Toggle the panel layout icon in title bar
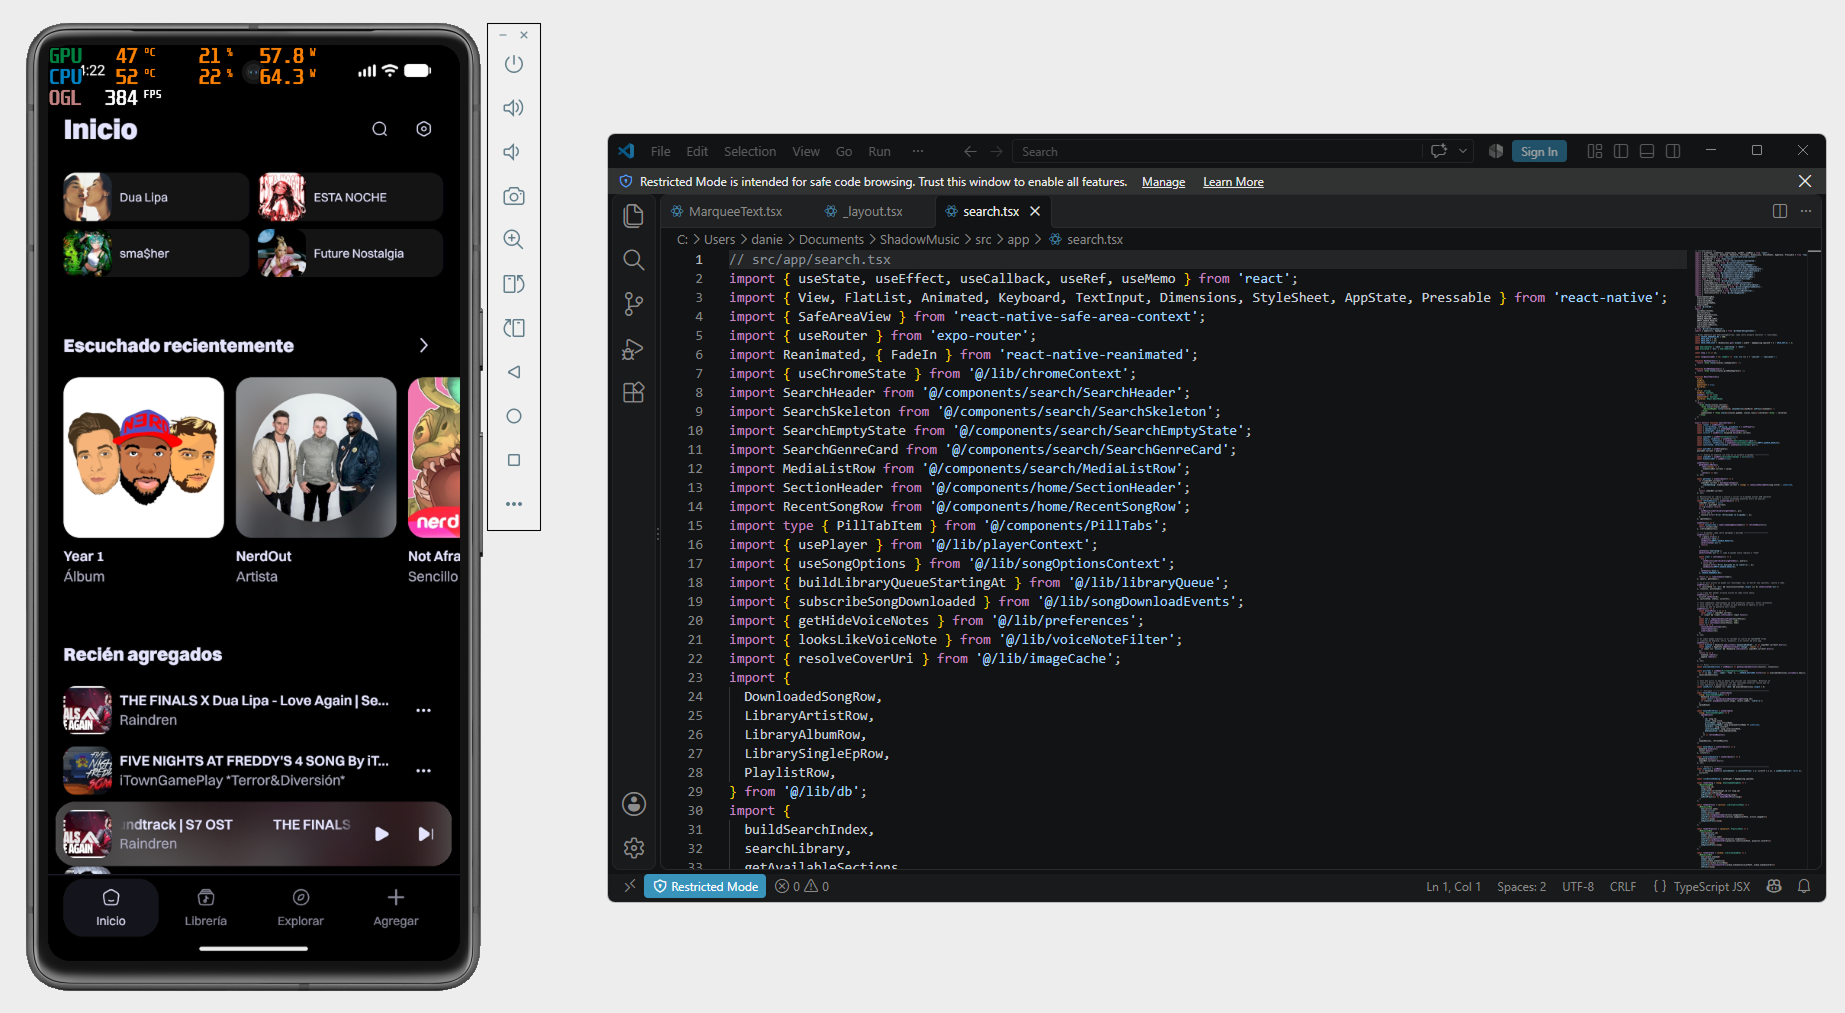The image size is (1845, 1013). click(x=1647, y=151)
